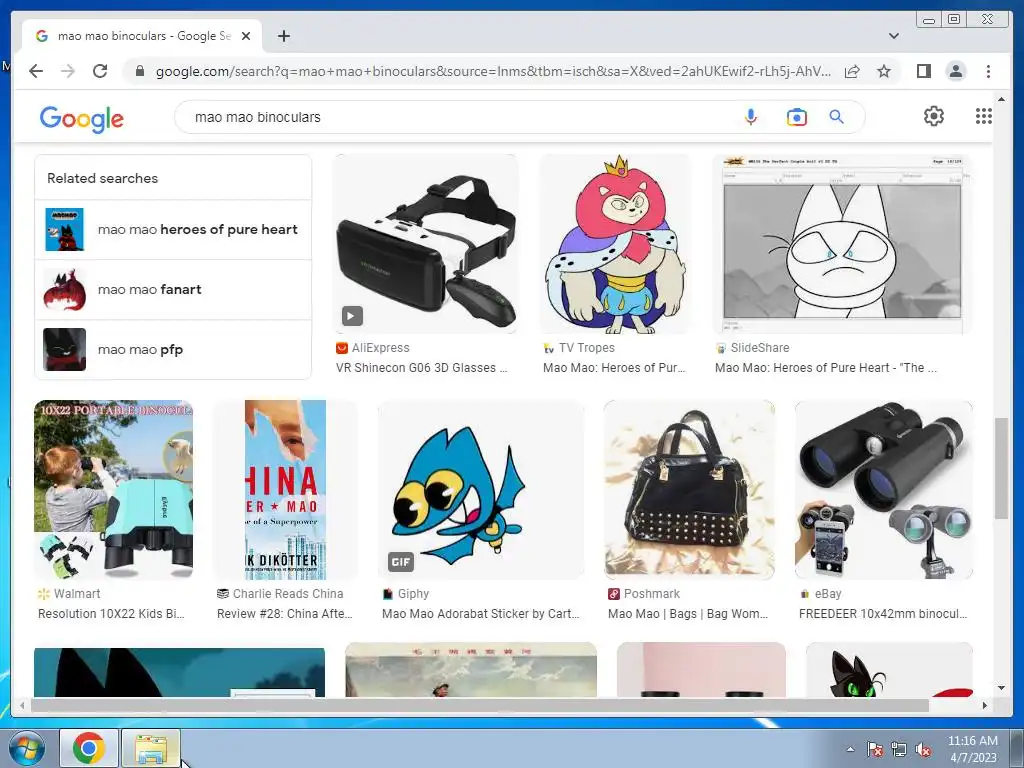Open the eBay source link
This screenshot has width=1024, height=768.
(x=821, y=594)
